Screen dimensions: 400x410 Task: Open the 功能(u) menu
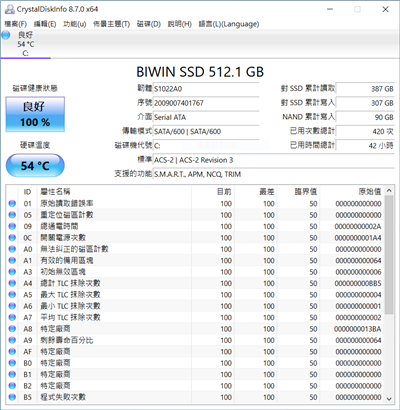tap(75, 24)
